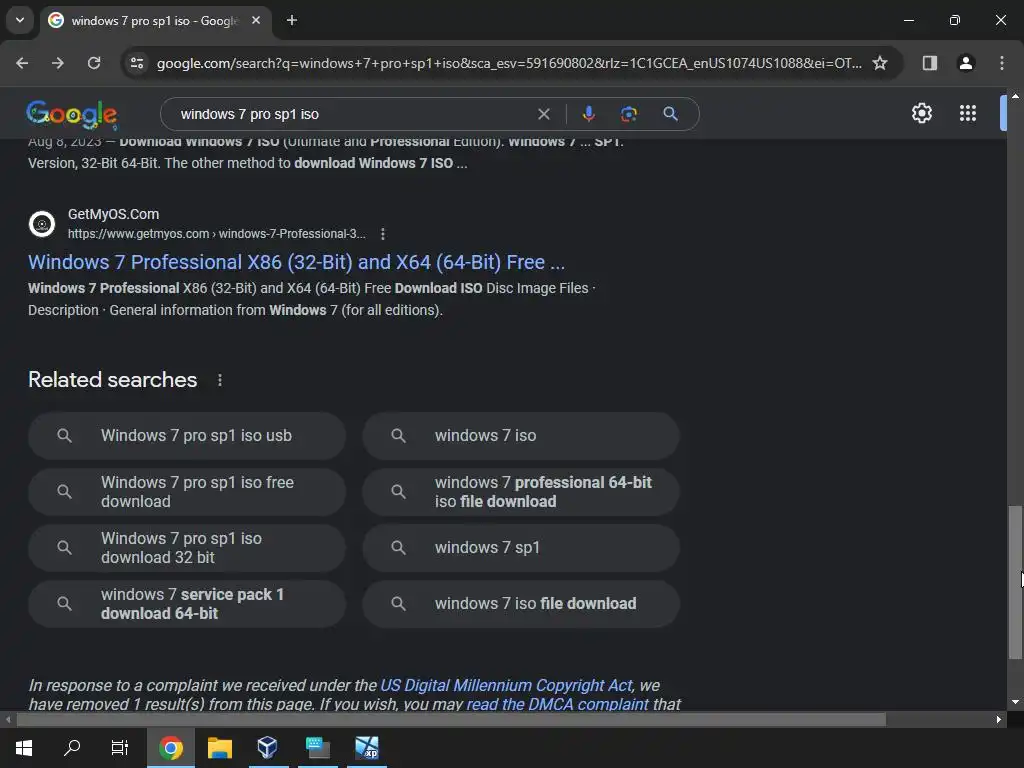Viewport: 1024px width, 768px height.
Task: Clear the search box text
Action: pos(543,114)
